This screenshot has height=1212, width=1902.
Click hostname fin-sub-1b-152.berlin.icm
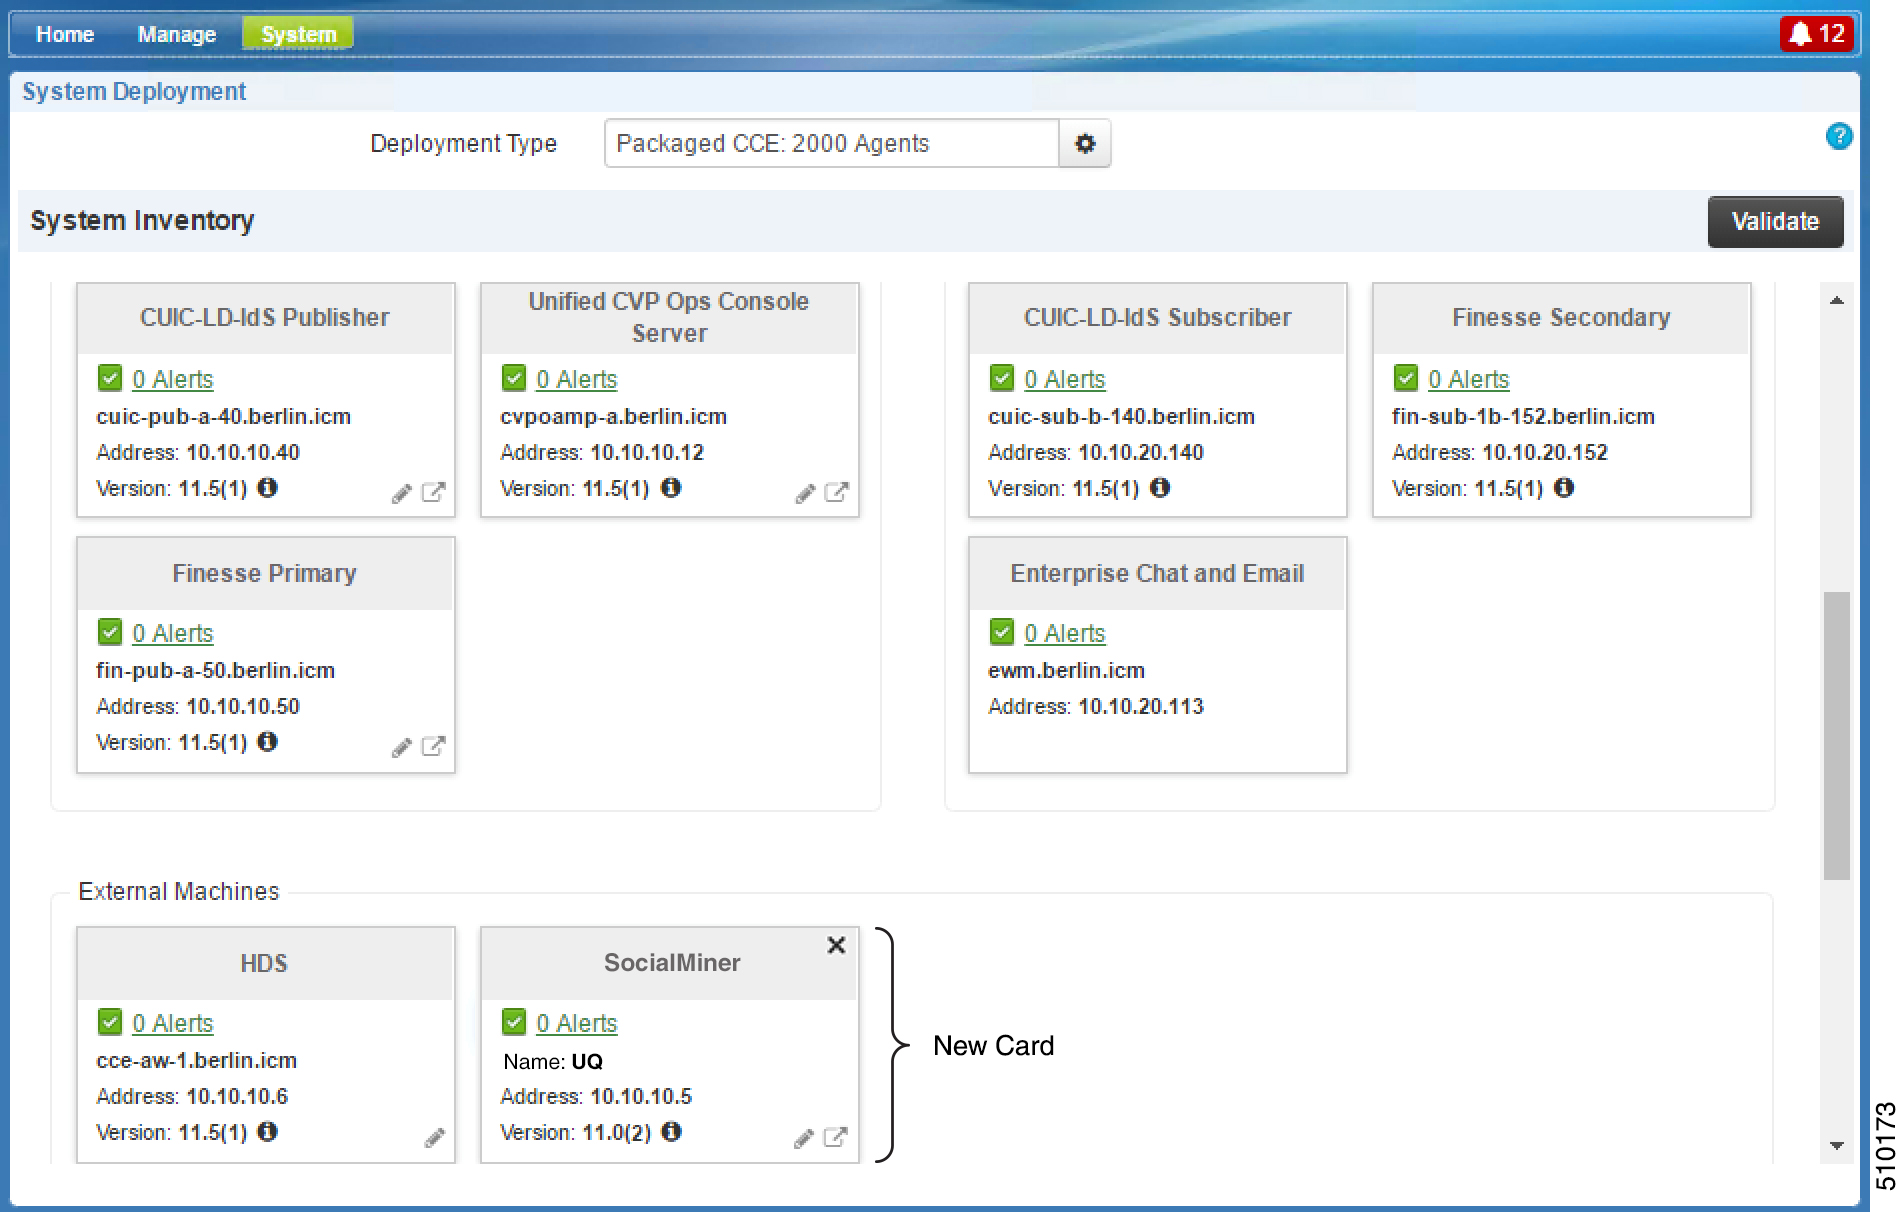click(1523, 417)
